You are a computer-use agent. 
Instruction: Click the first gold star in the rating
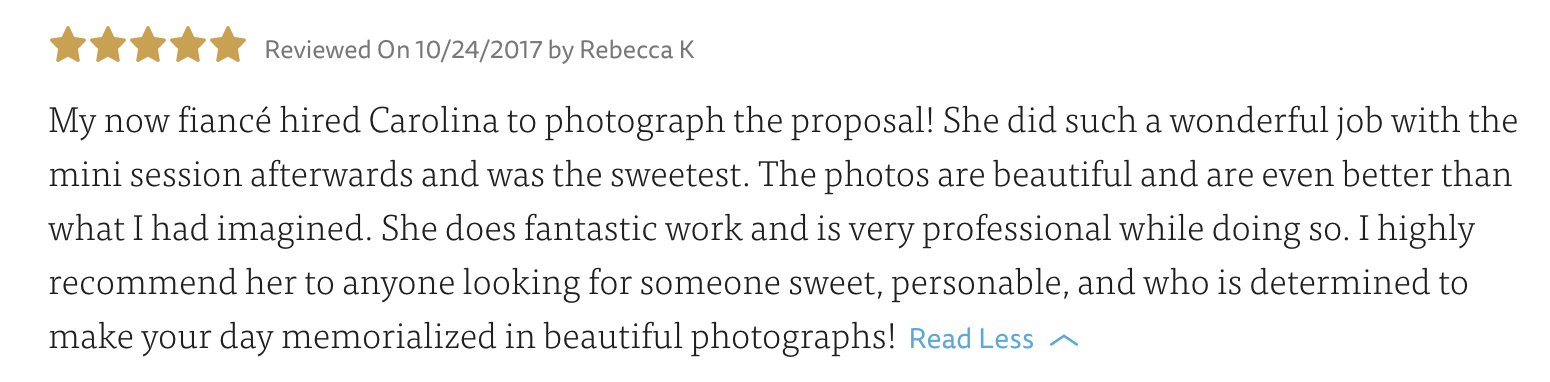(68, 46)
